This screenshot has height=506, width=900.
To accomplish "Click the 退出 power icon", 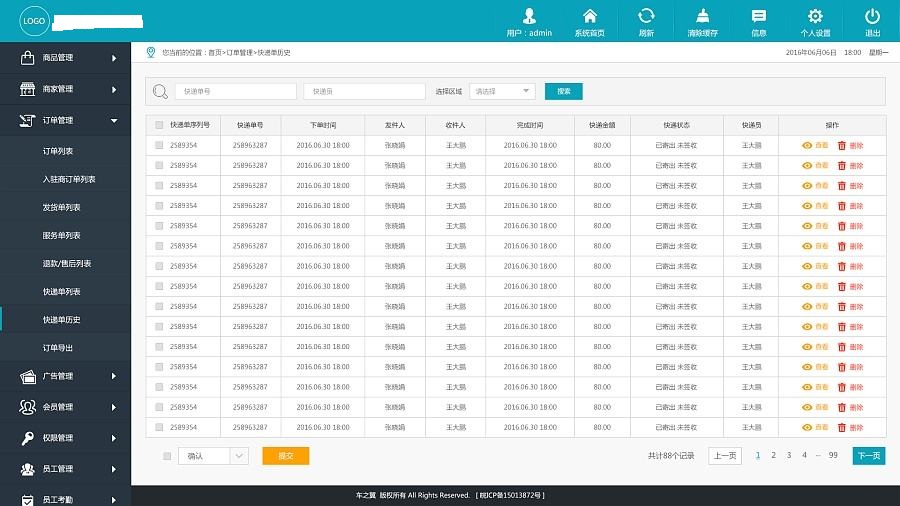I will pos(872,15).
